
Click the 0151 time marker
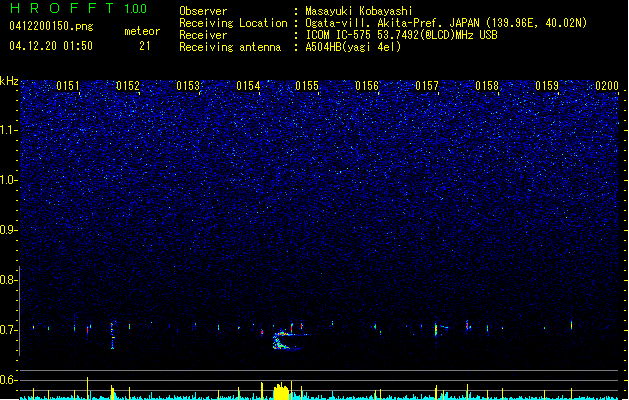pos(68,86)
